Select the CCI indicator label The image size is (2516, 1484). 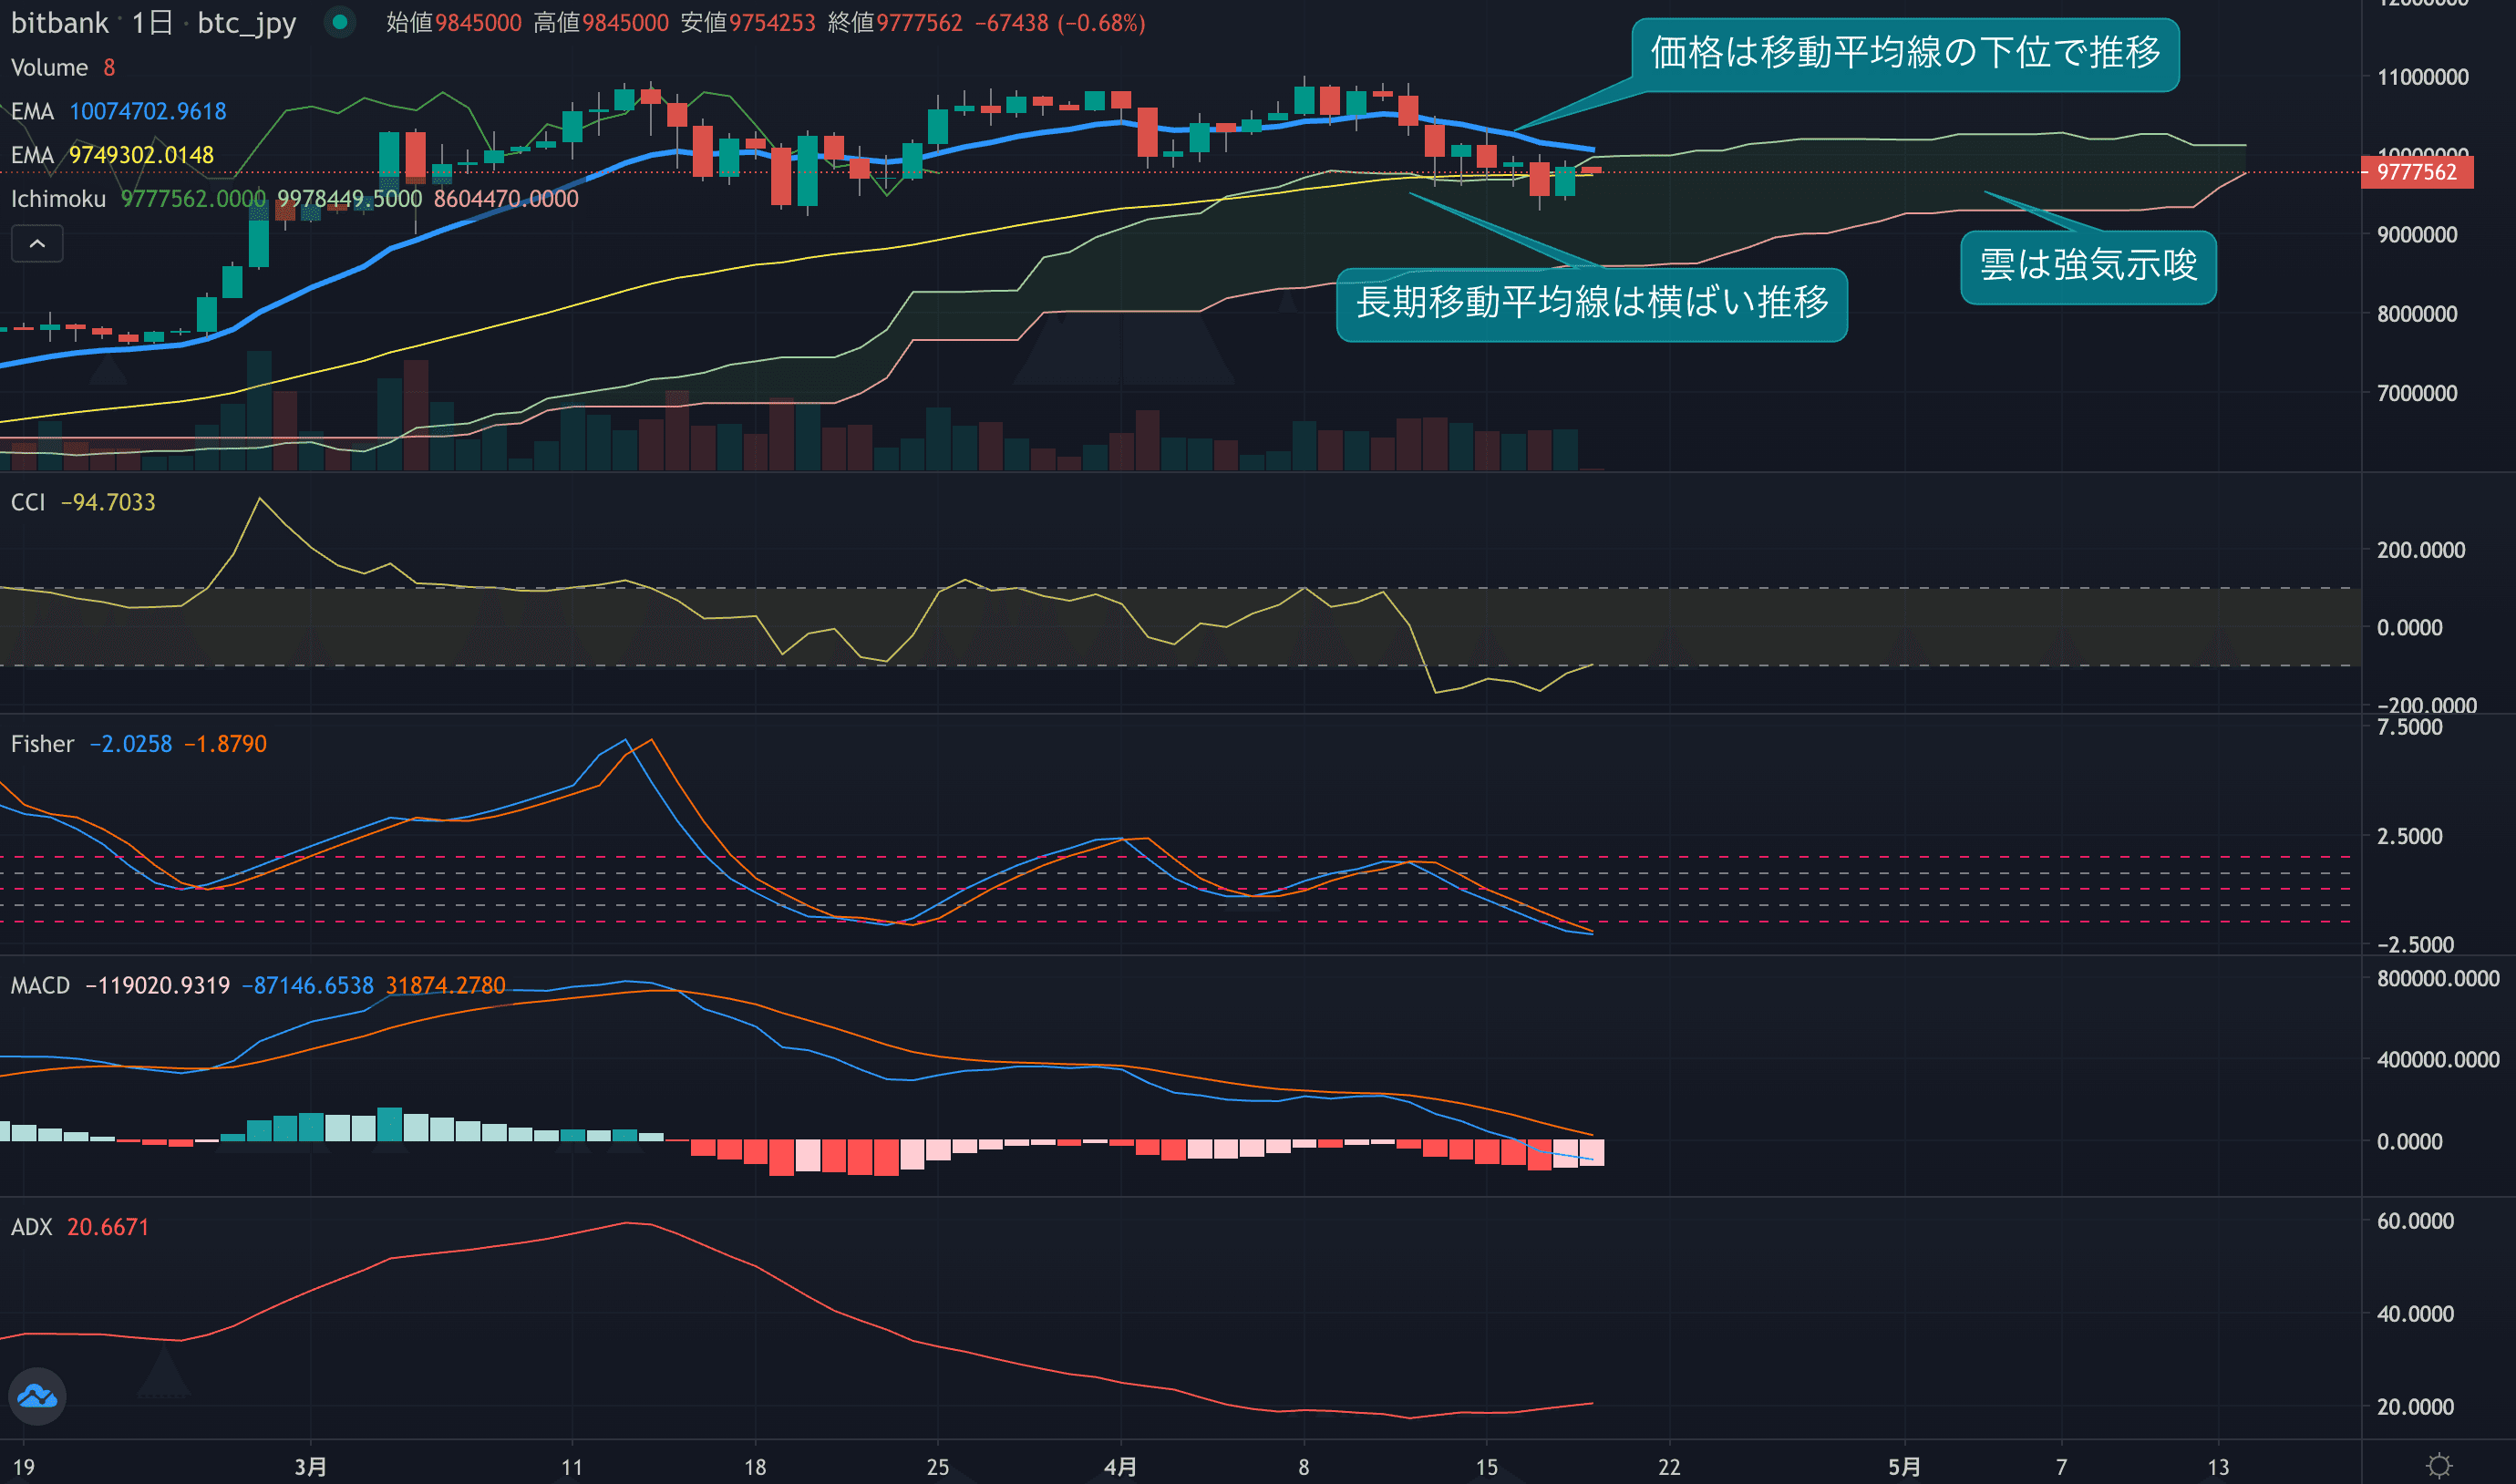[x=28, y=502]
